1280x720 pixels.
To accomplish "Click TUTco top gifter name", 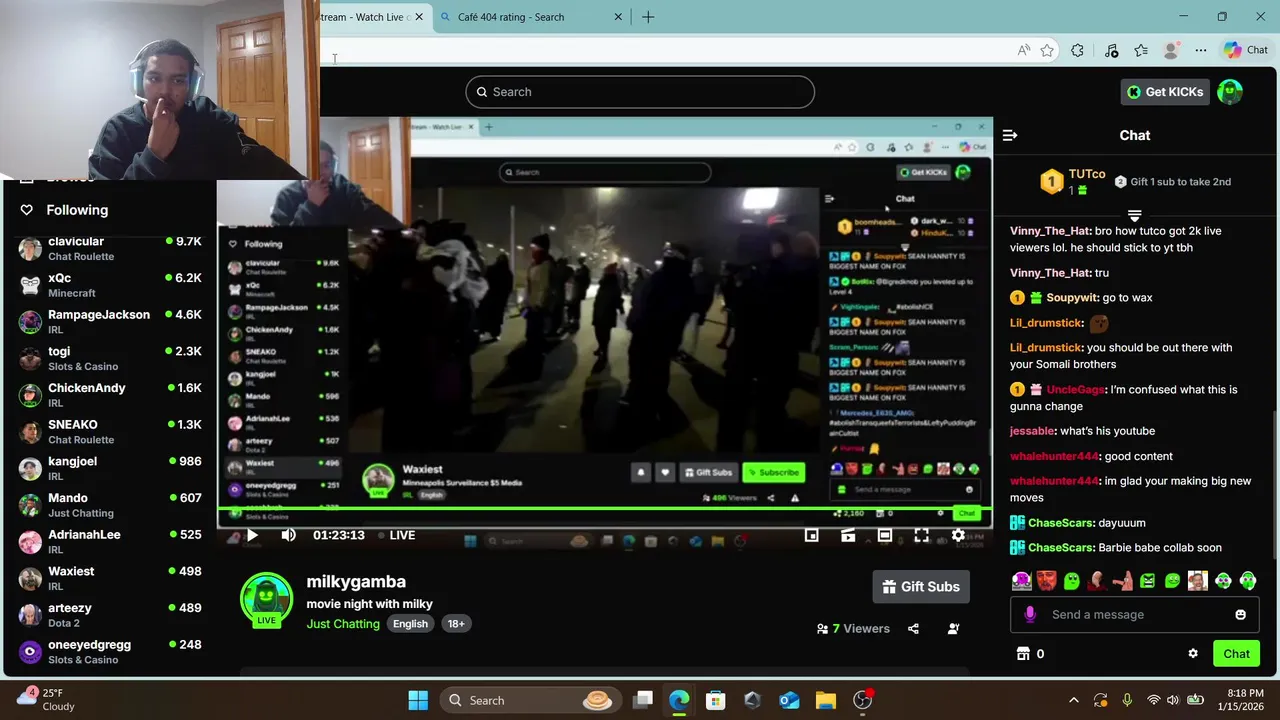I will (x=1087, y=174).
